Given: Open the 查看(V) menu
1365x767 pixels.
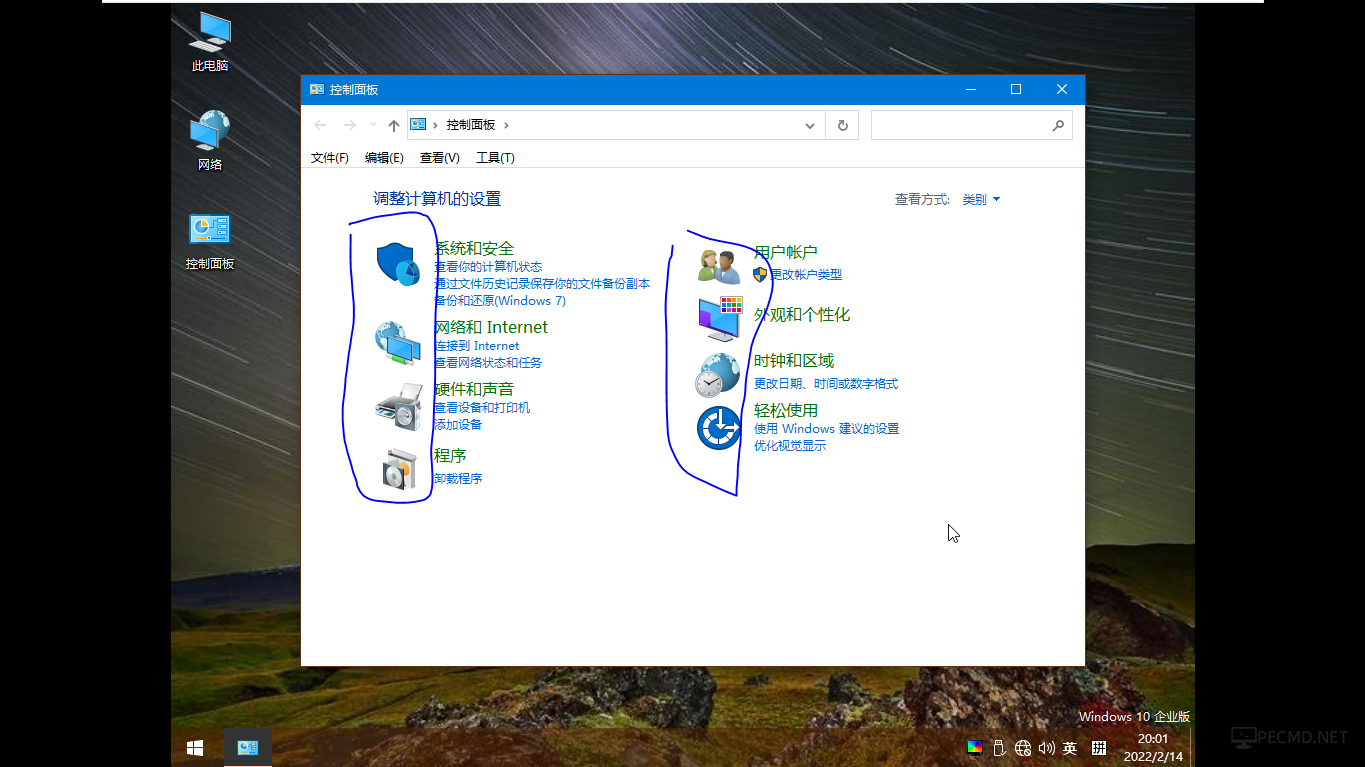Looking at the screenshot, I should click(x=439, y=158).
